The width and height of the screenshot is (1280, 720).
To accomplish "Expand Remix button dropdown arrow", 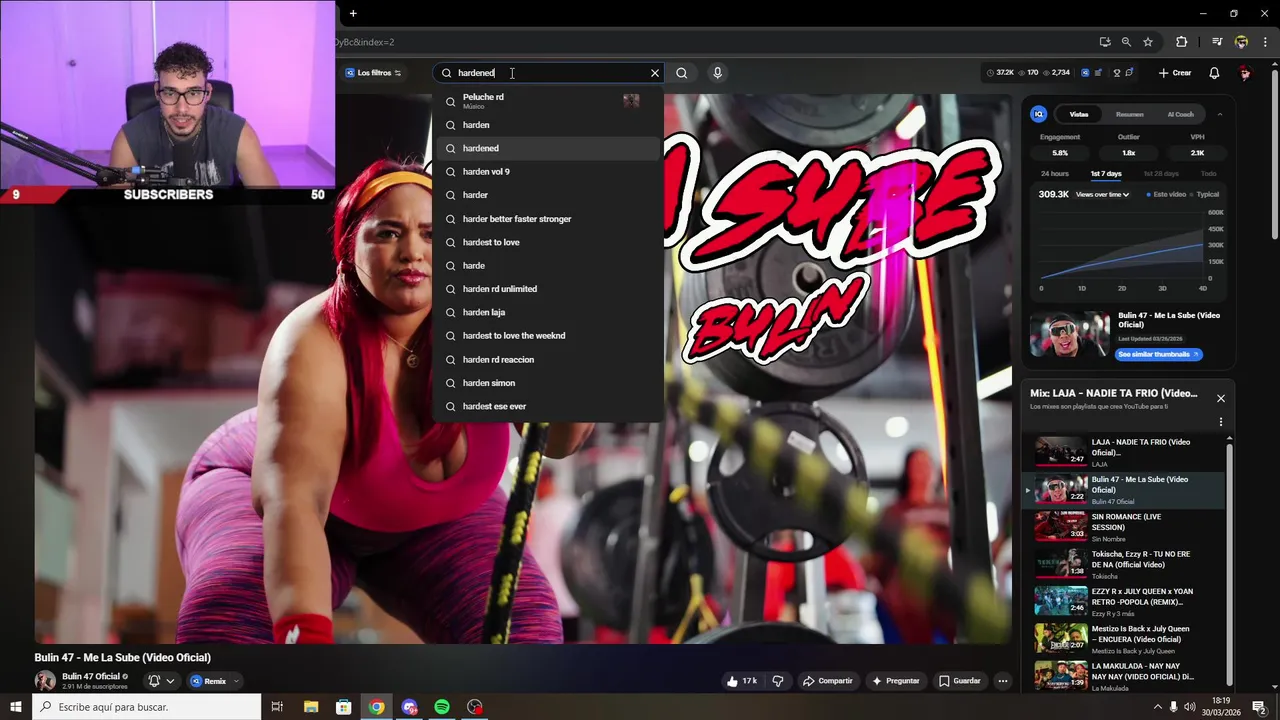I will pyautogui.click(x=236, y=681).
